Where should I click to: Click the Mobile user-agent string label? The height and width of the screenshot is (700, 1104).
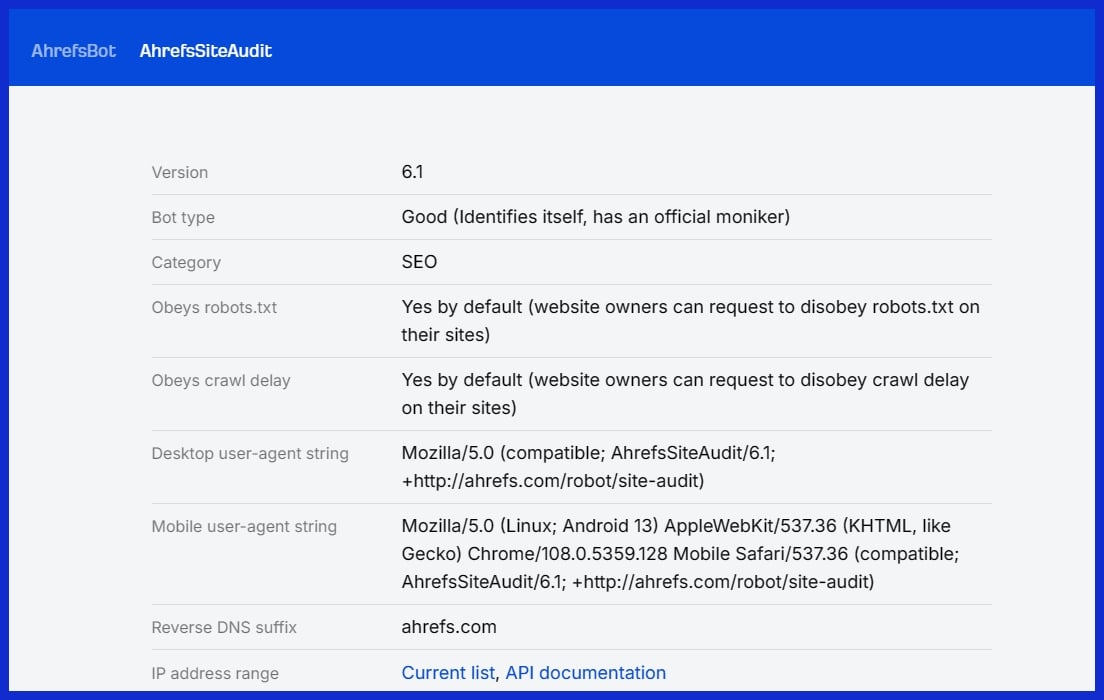244,526
